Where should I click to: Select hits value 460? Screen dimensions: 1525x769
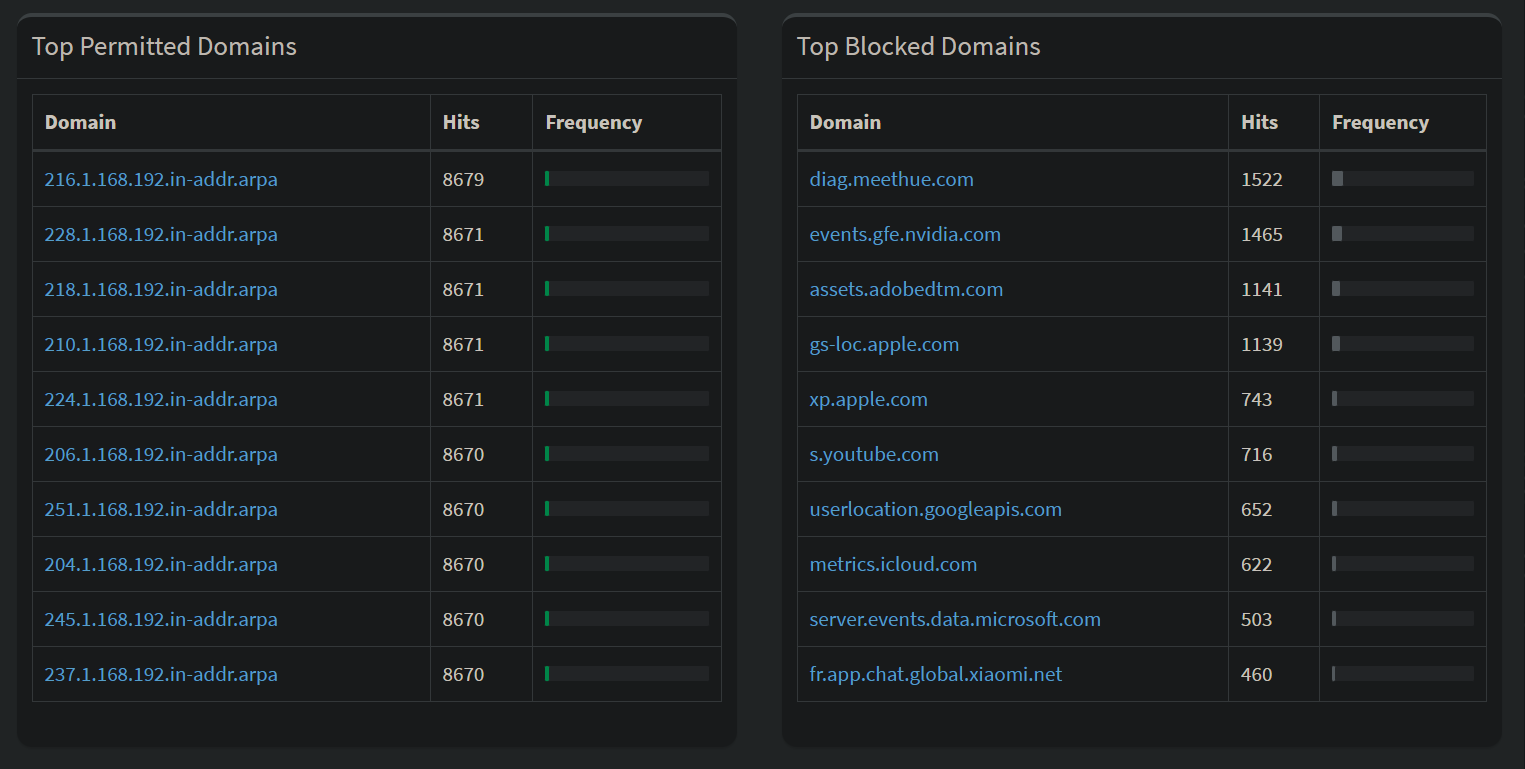[x=1256, y=674]
